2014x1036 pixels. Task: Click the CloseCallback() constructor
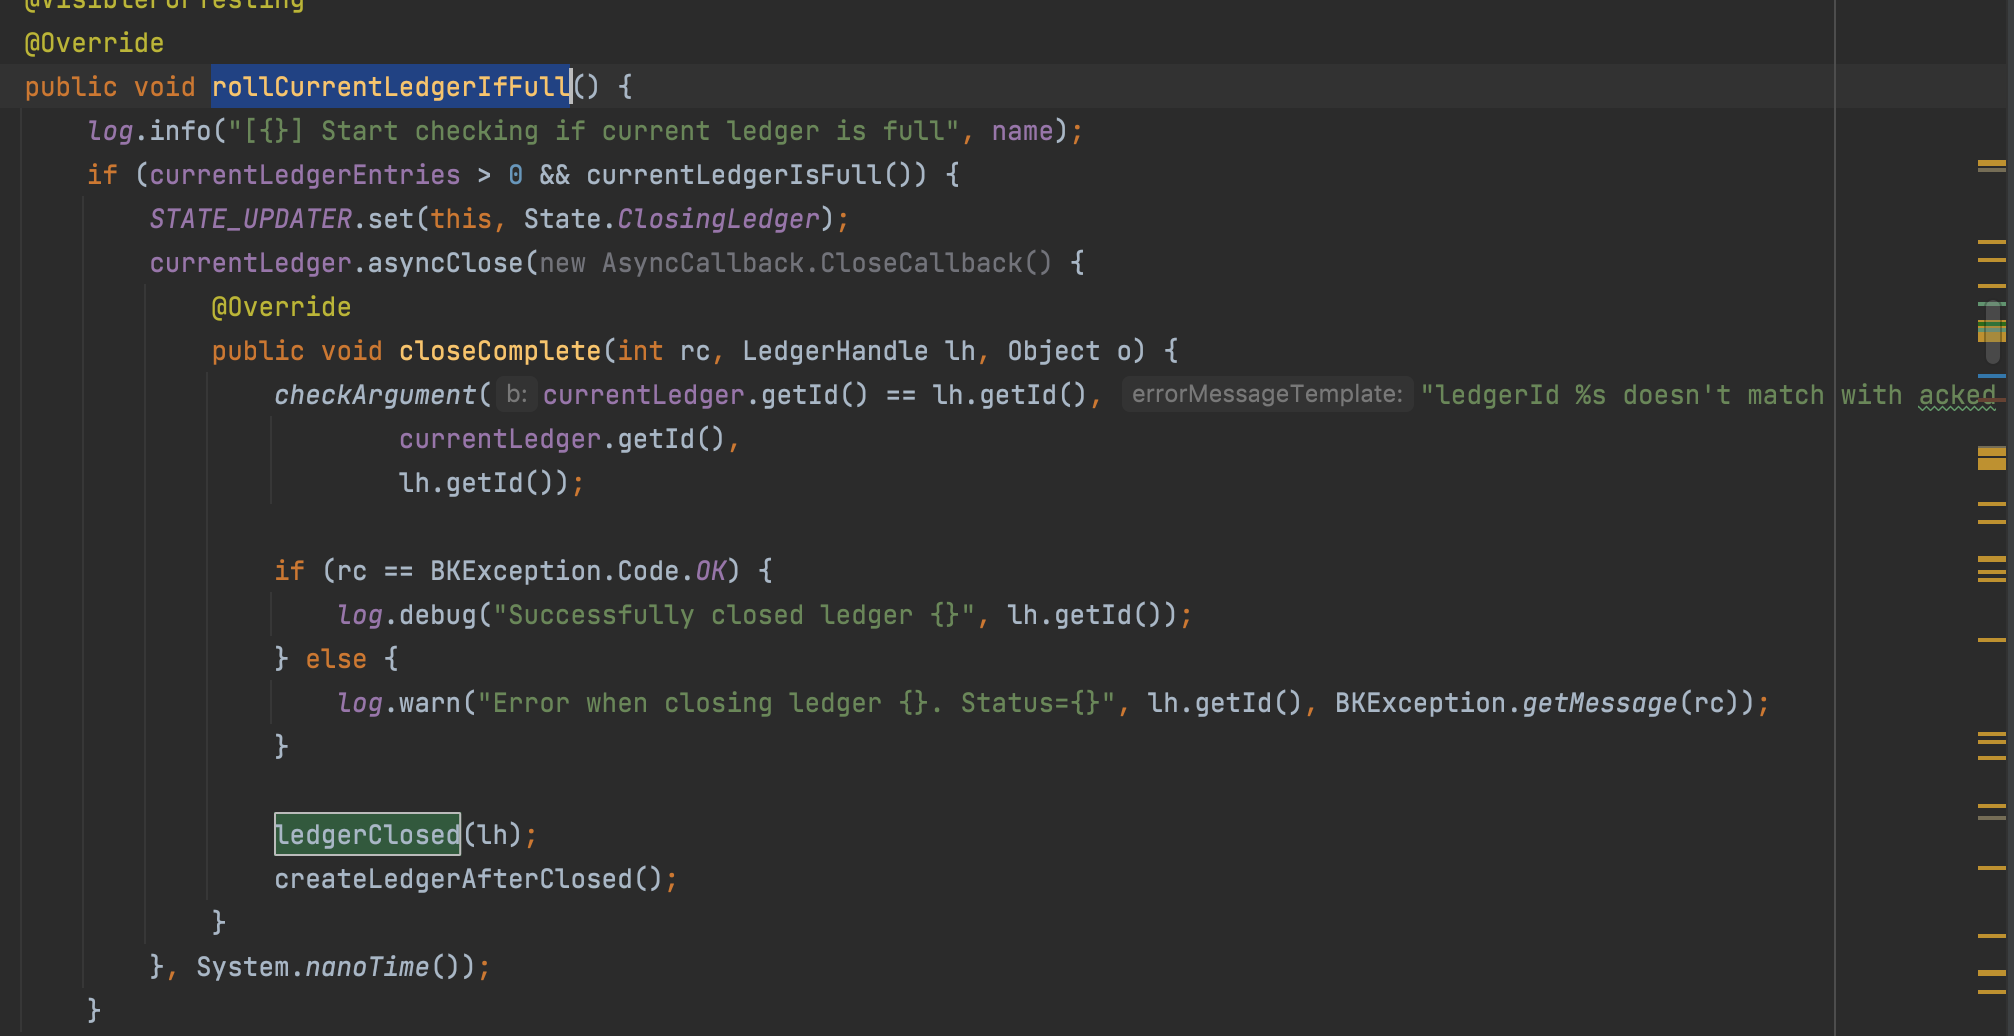936,263
